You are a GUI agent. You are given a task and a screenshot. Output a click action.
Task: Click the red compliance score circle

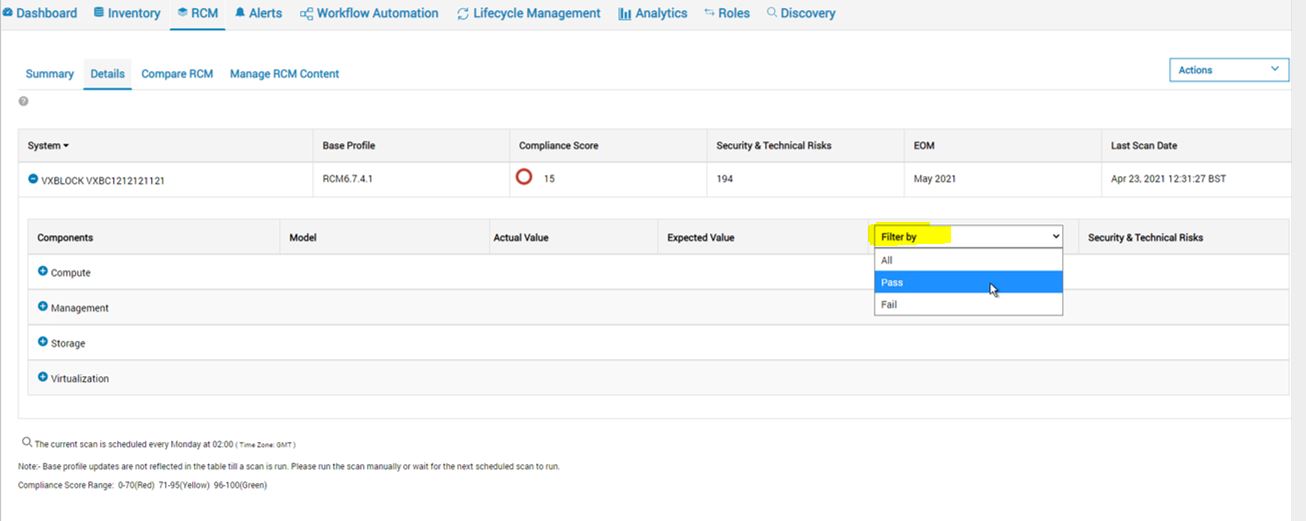(x=524, y=178)
